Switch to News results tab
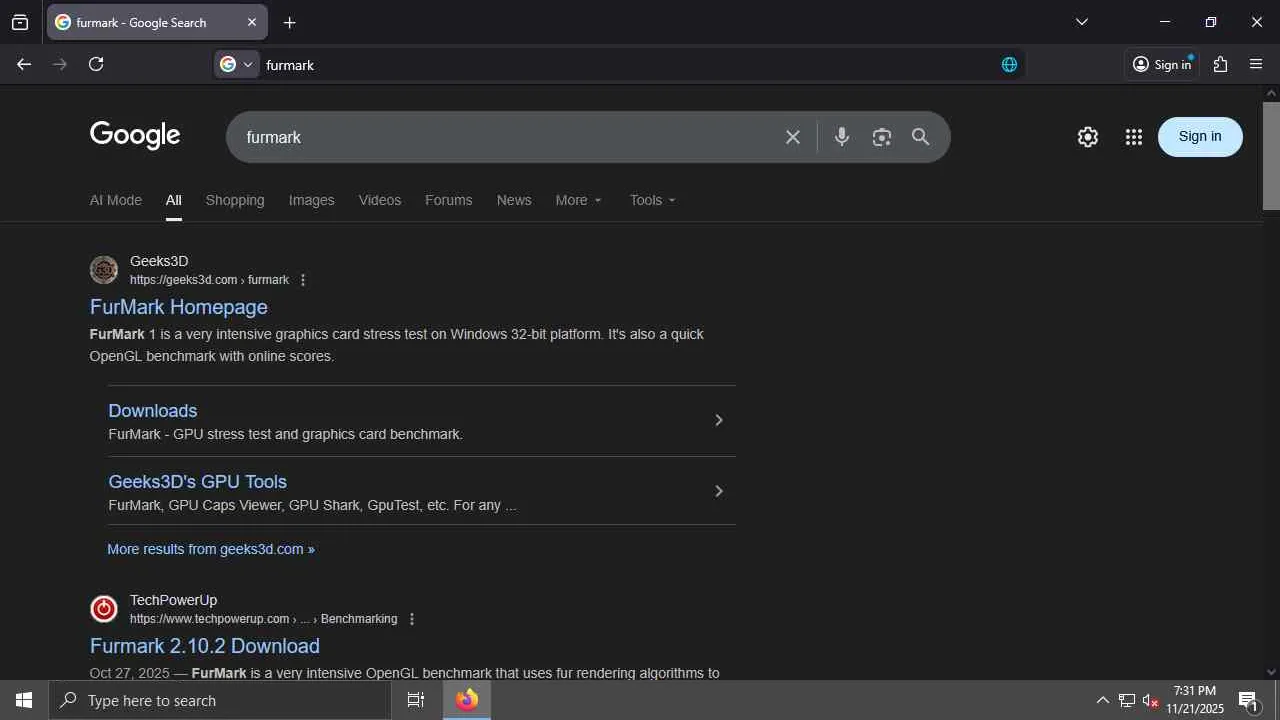This screenshot has height=720, width=1280. [x=514, y=200]
